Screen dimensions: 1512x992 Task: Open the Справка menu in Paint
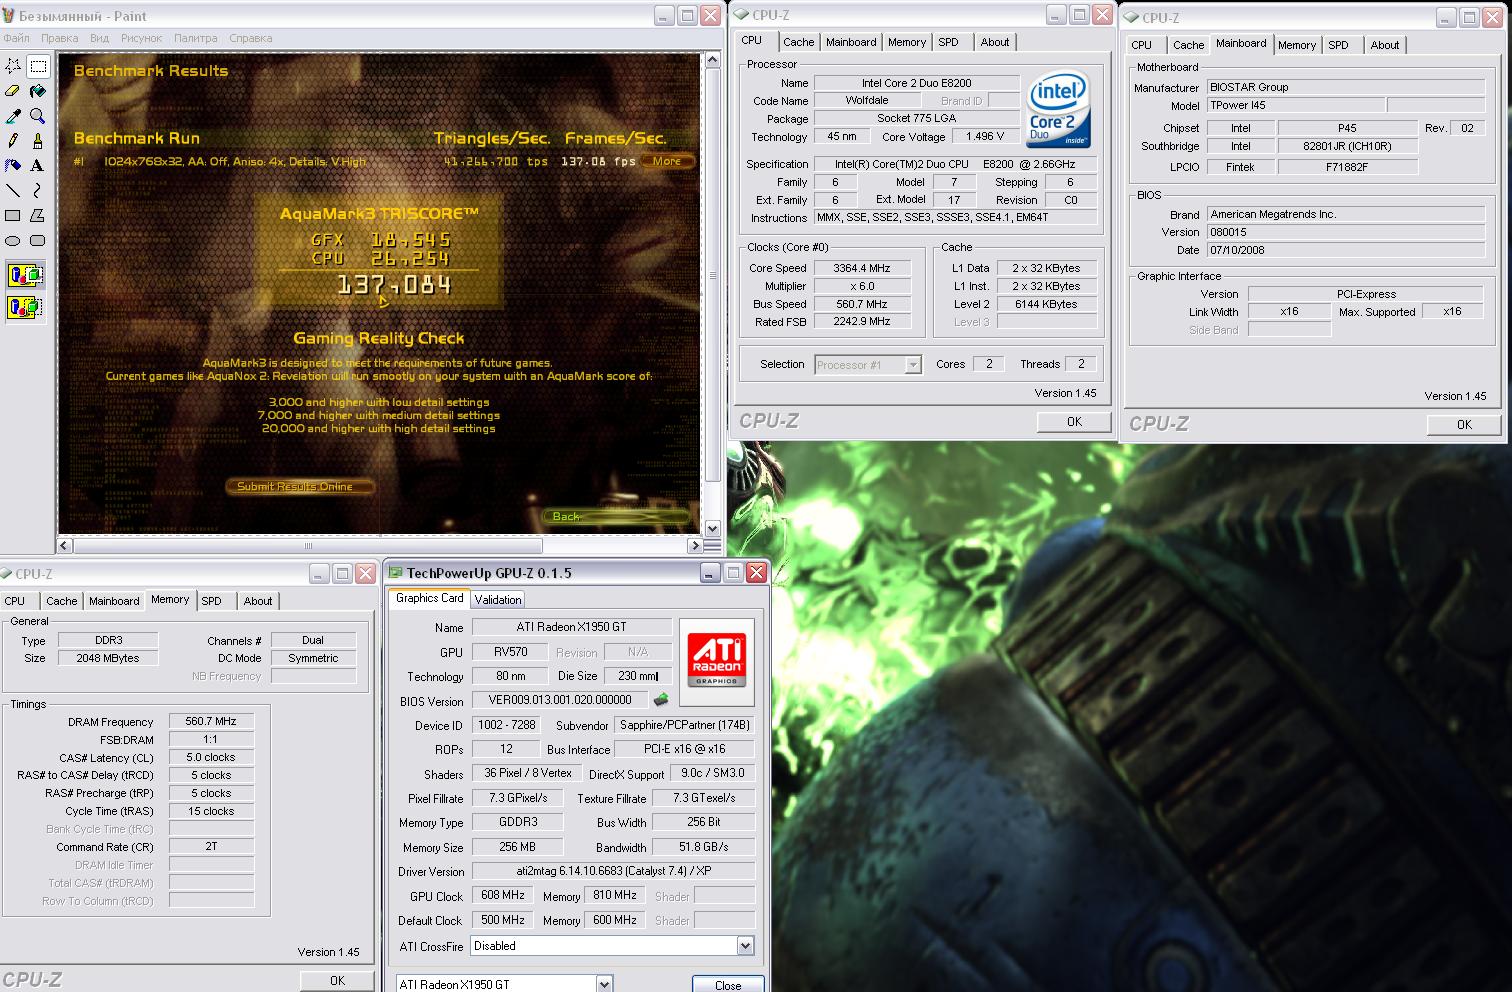(250, 38)
